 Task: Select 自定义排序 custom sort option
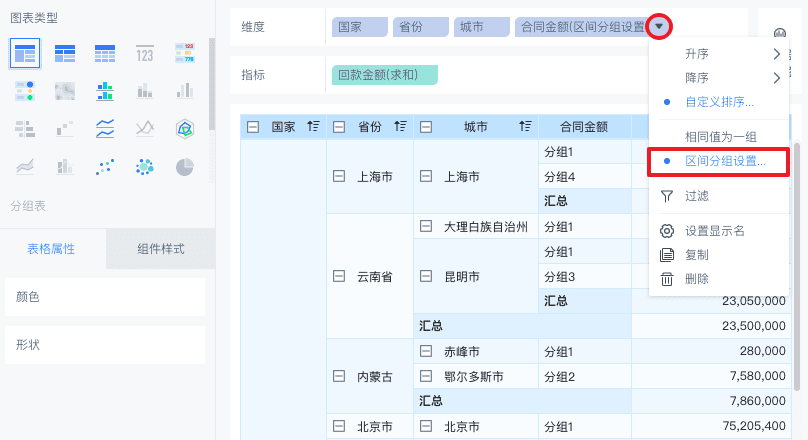point(719,102)
